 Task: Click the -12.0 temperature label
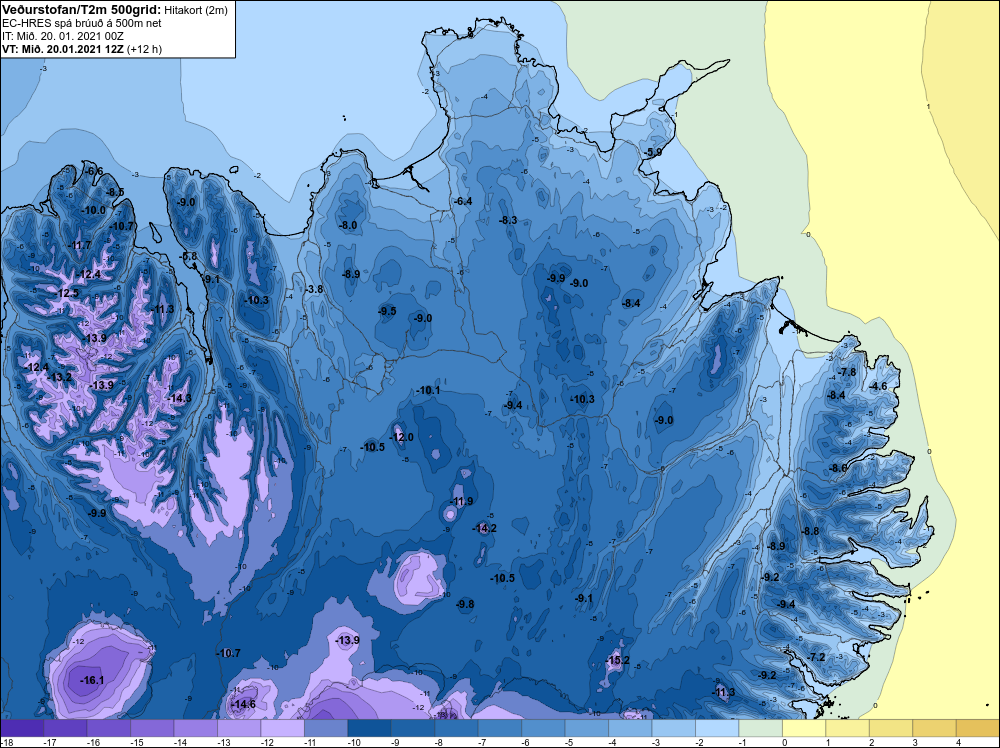402,437
